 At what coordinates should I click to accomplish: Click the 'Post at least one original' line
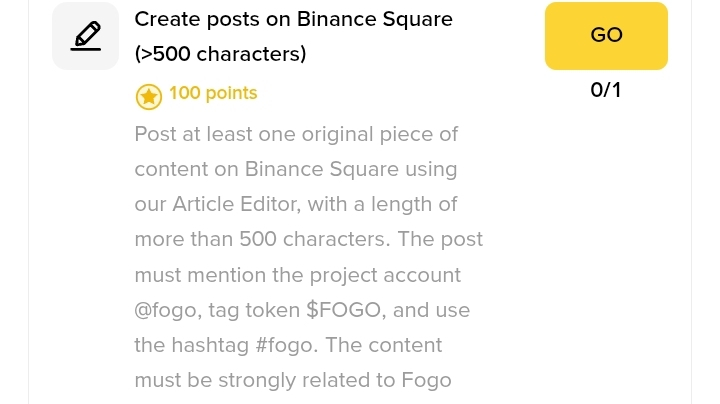pos(282,134)
